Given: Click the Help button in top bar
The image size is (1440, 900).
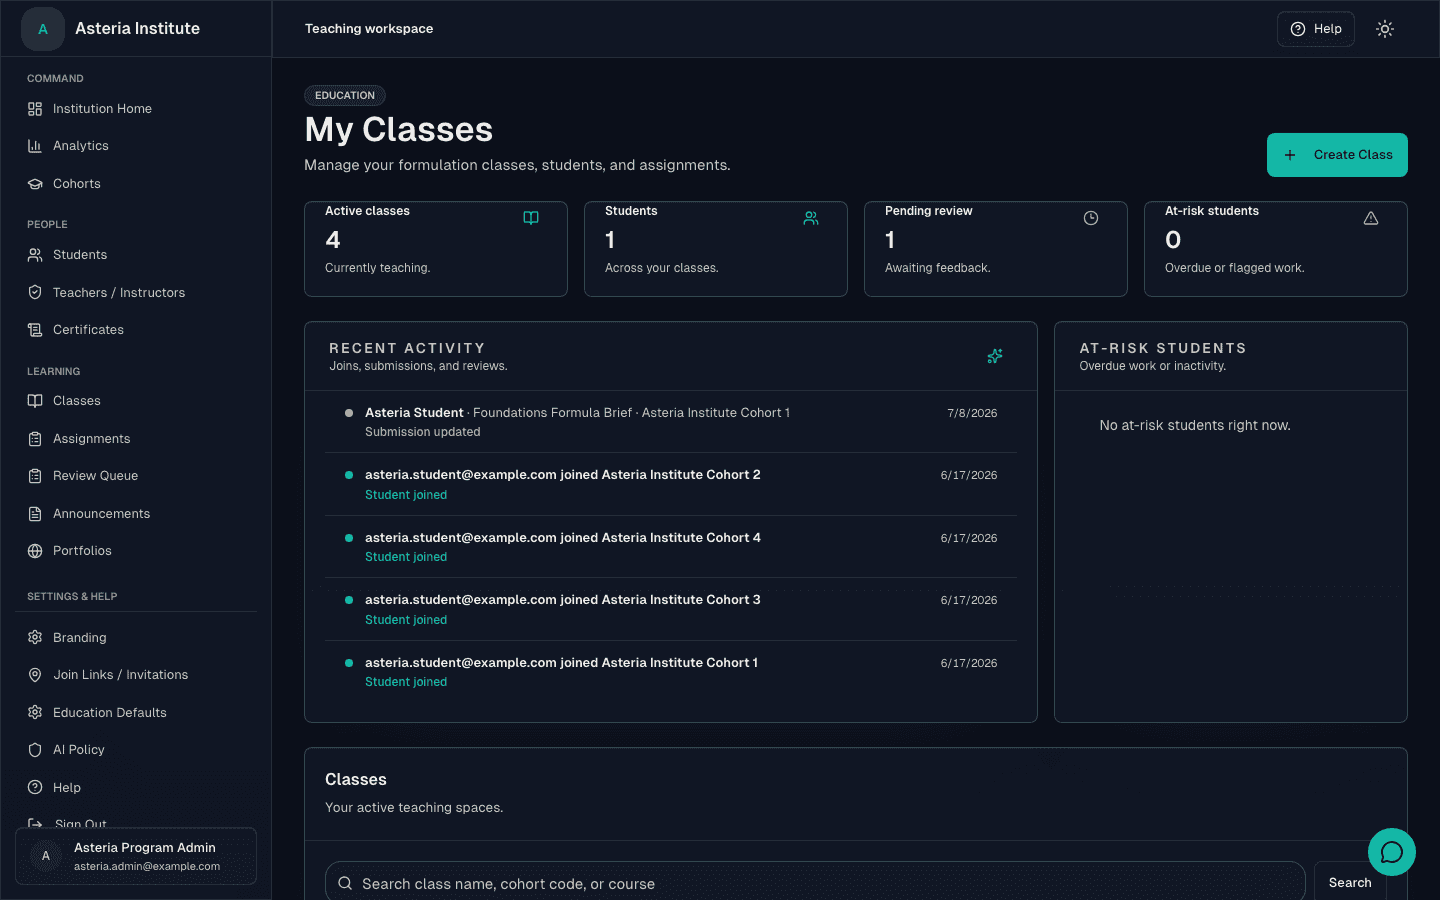Looking at the screenshot, I should [1316, 29].
